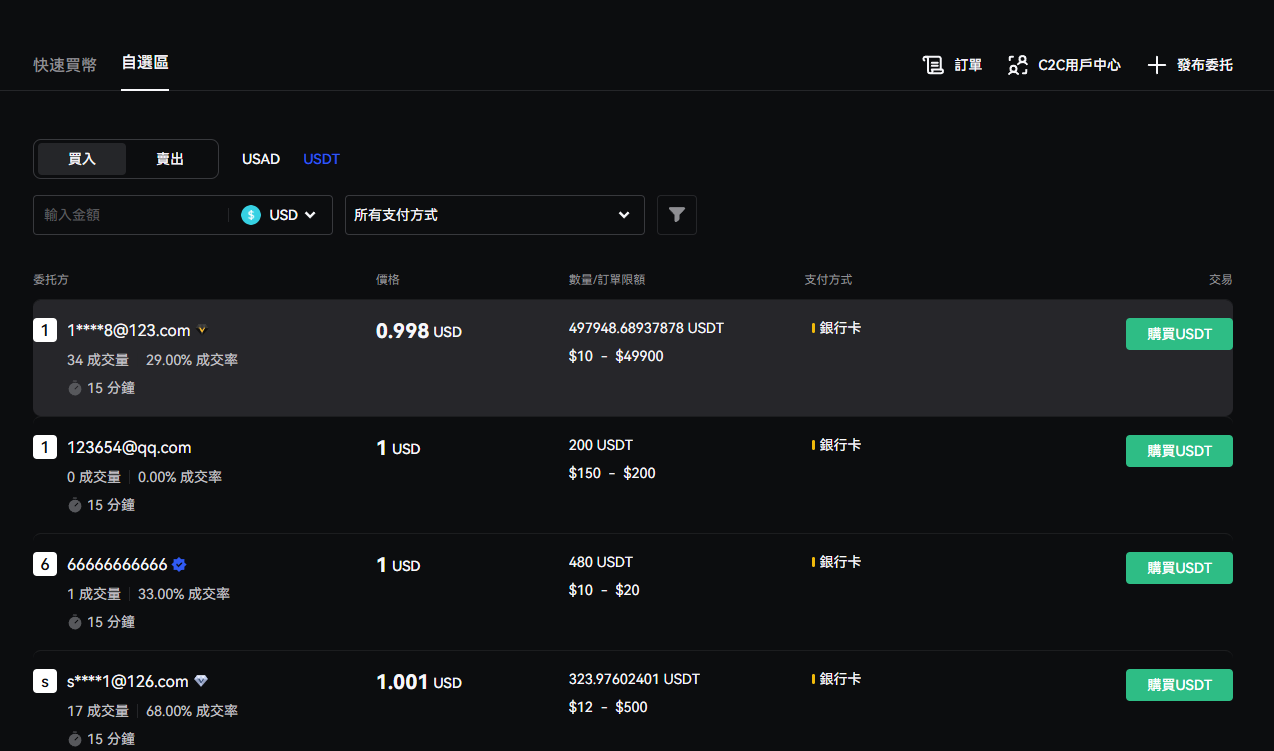Click diamond badge next to s****1@126.com
This screenshot has width=1274, height=751.
click(x=201, y=681)
